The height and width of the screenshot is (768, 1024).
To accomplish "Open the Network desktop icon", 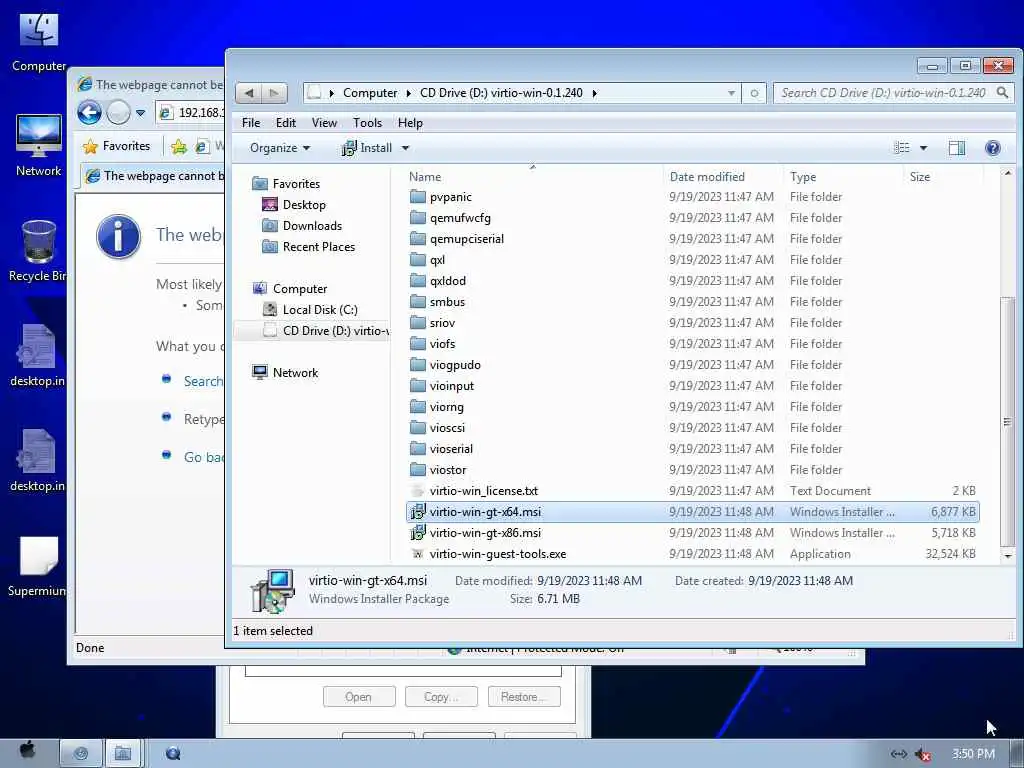I will tap(39, 145).
